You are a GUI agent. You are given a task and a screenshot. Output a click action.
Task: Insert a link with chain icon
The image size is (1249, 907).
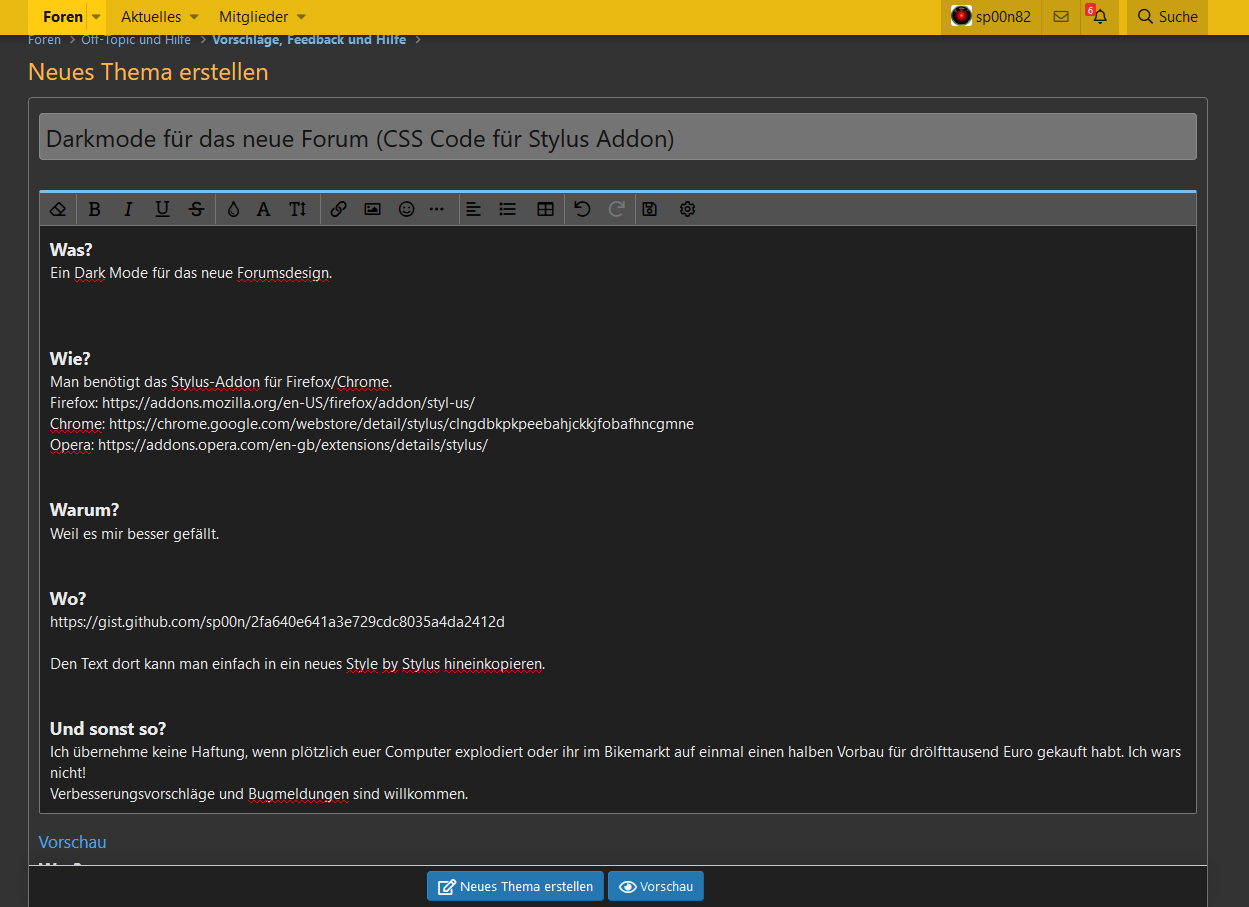click(x=338, y=209)
